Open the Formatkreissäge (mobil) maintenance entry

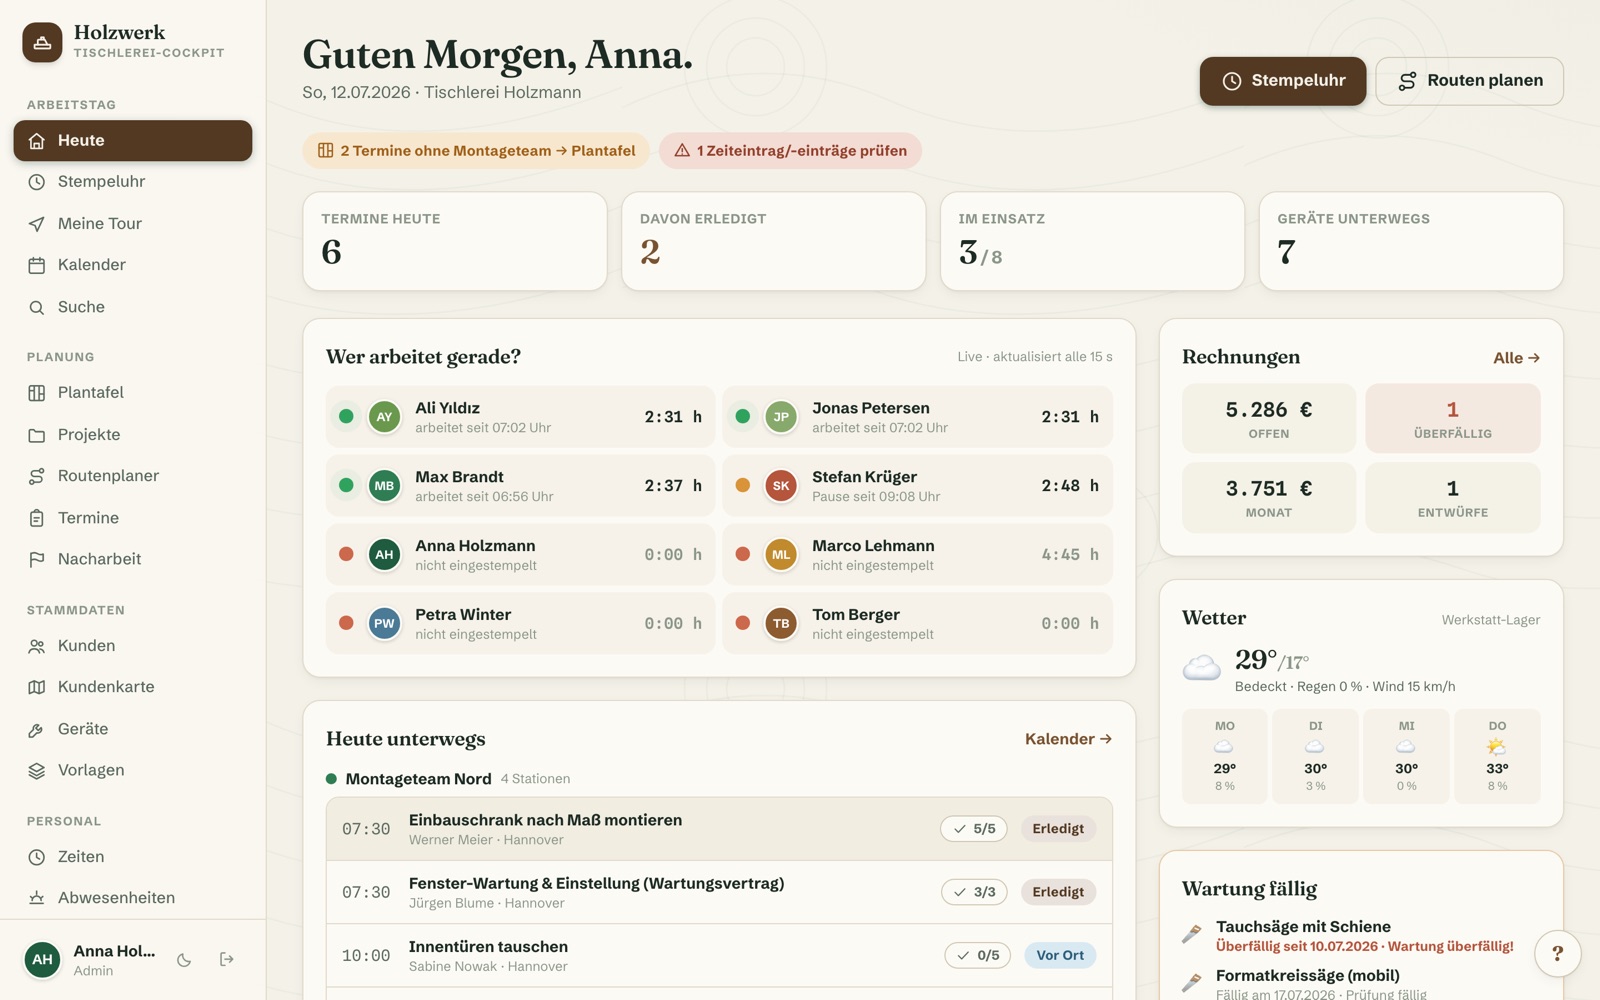point(1361,984)
